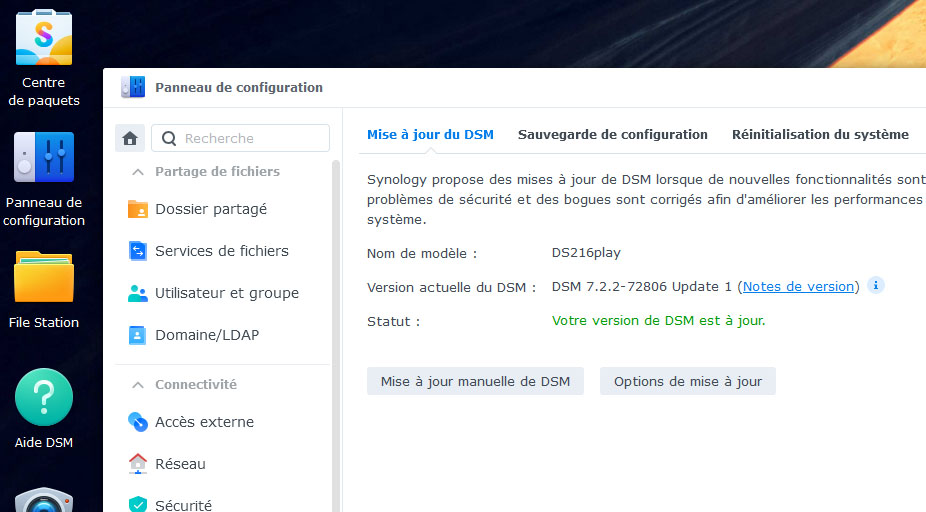Open Réseau network settings
Viewport: 926px width, 512px height.
pos(180,464)
